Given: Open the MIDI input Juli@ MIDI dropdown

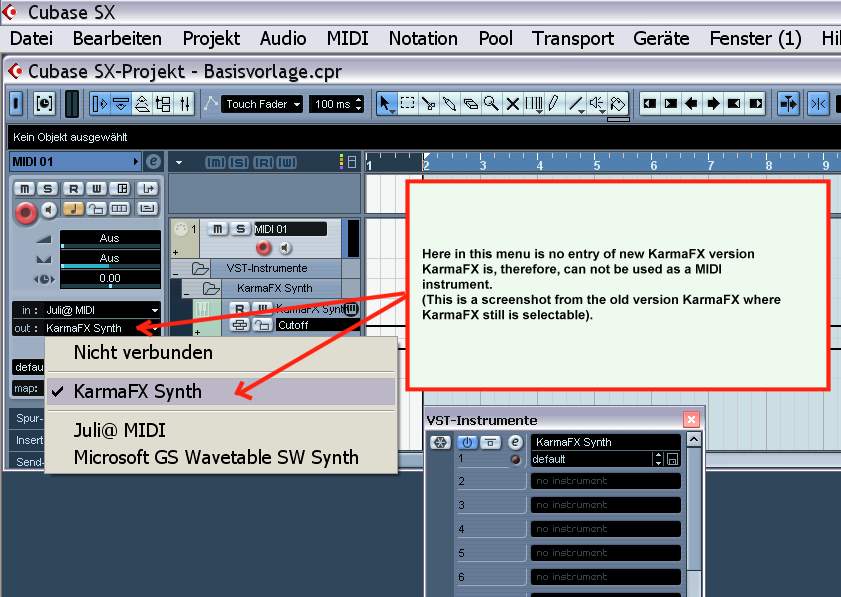Looking at the screenshot, I should tap(86, 310).
